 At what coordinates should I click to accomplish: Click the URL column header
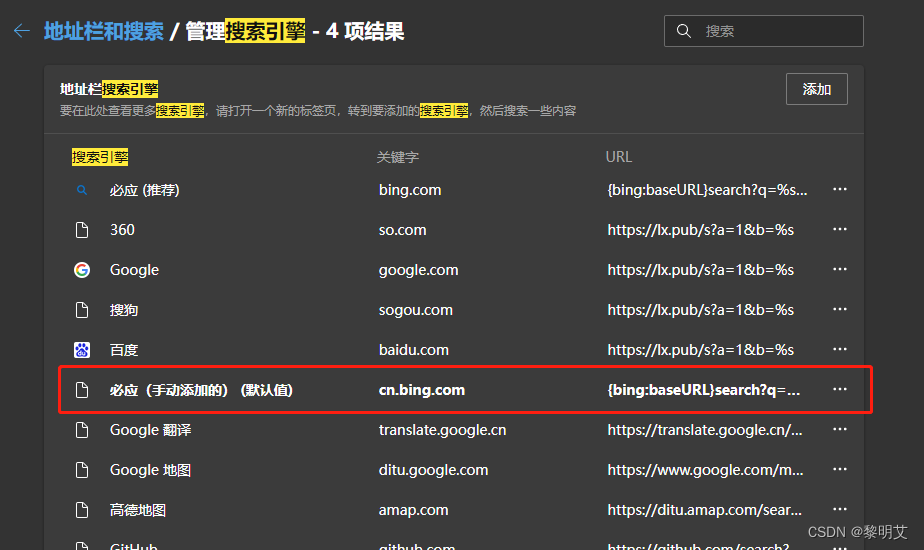click(x=619, y=157)
